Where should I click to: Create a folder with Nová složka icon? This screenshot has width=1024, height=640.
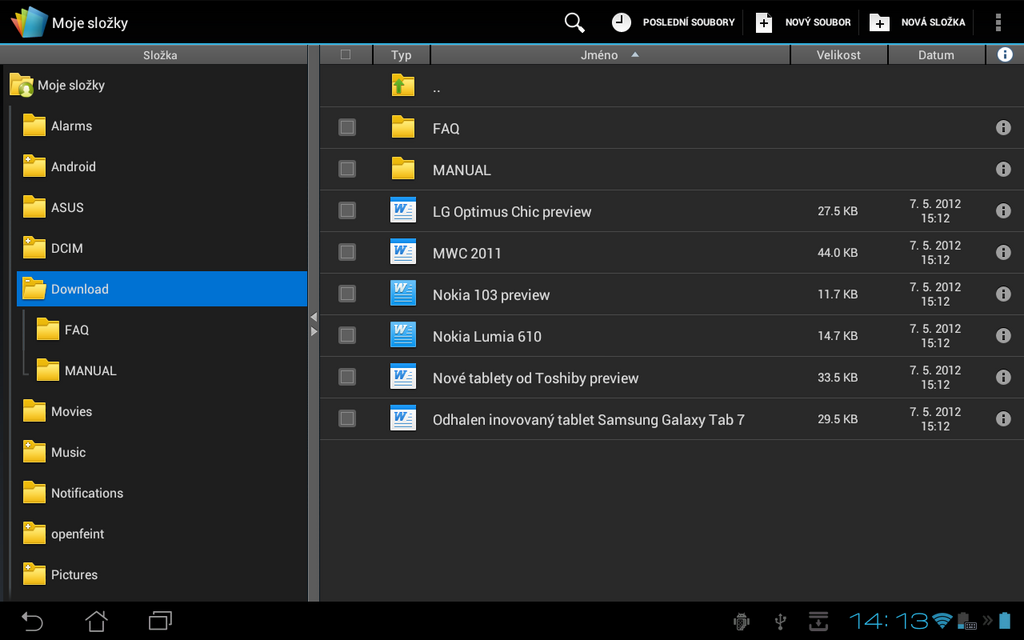pos(877,21)
